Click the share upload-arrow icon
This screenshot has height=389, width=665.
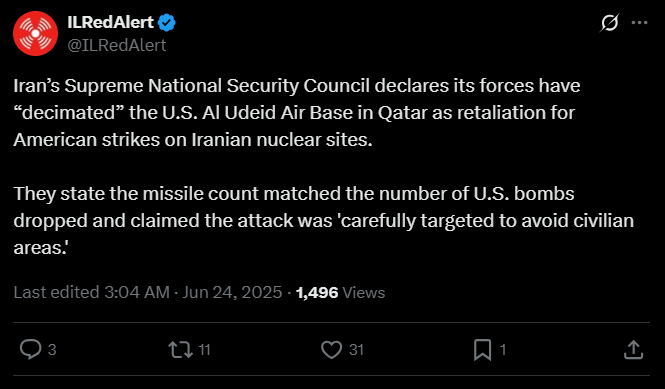pos(634,350)
